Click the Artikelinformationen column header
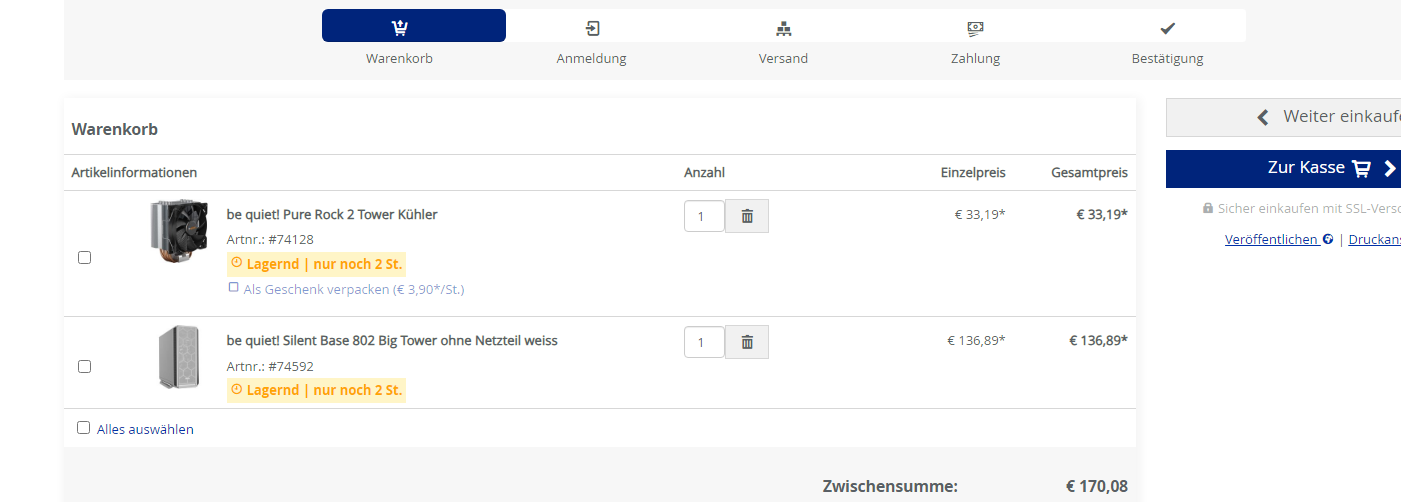This screenshot has width=1401, height=502. tap(134, 172)
